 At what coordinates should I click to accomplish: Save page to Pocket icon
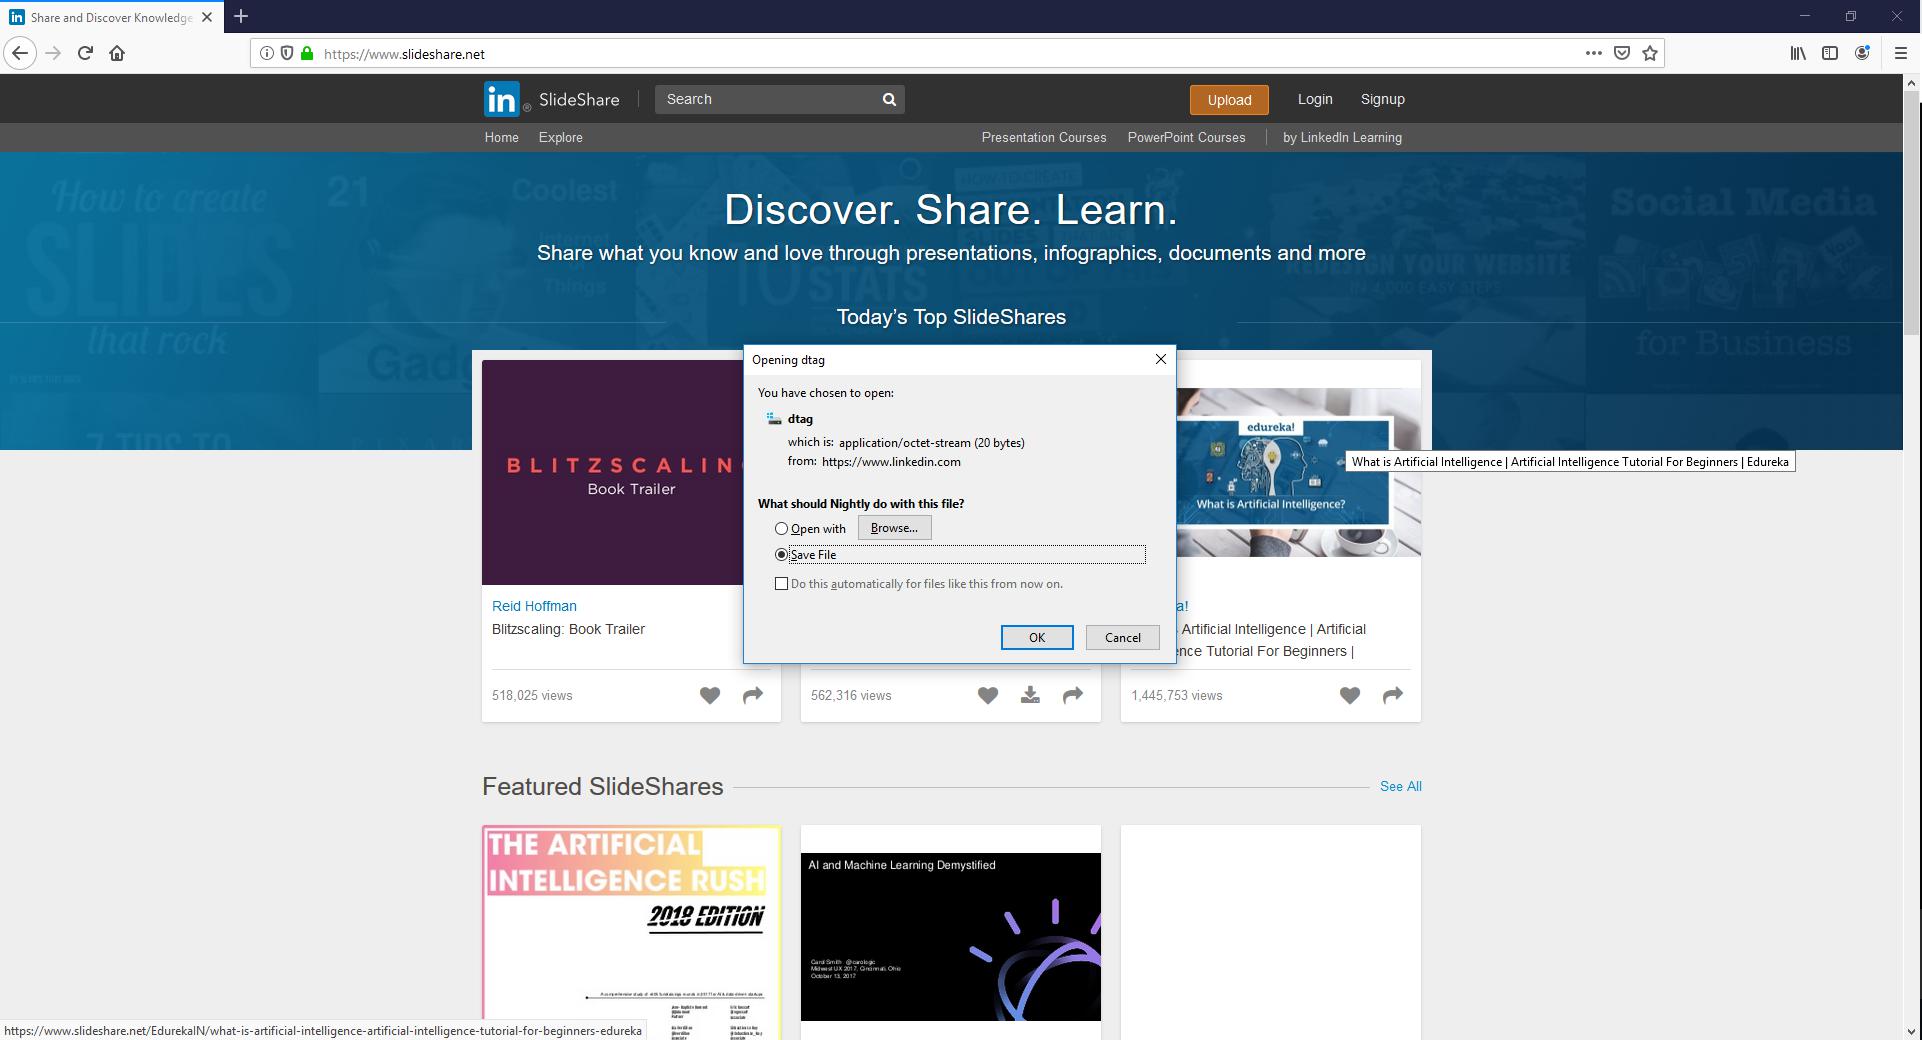[1622, 53]
